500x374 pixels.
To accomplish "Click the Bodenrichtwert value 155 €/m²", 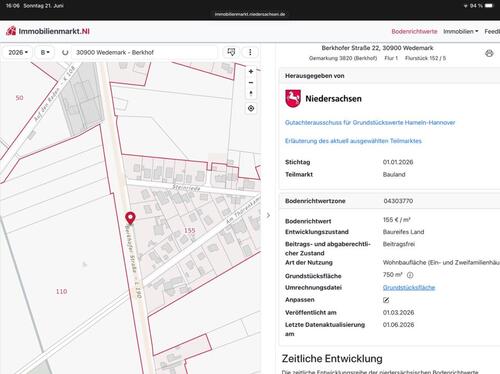I will 396,220.
